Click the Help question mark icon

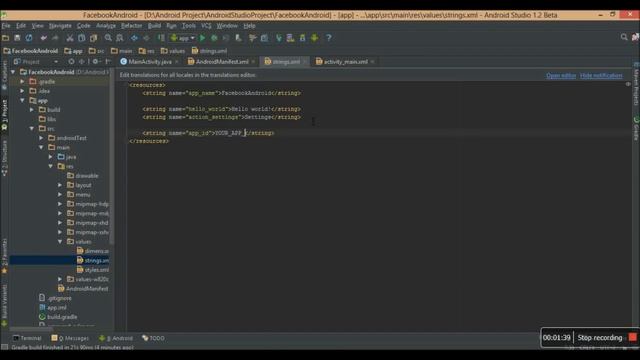329,38
